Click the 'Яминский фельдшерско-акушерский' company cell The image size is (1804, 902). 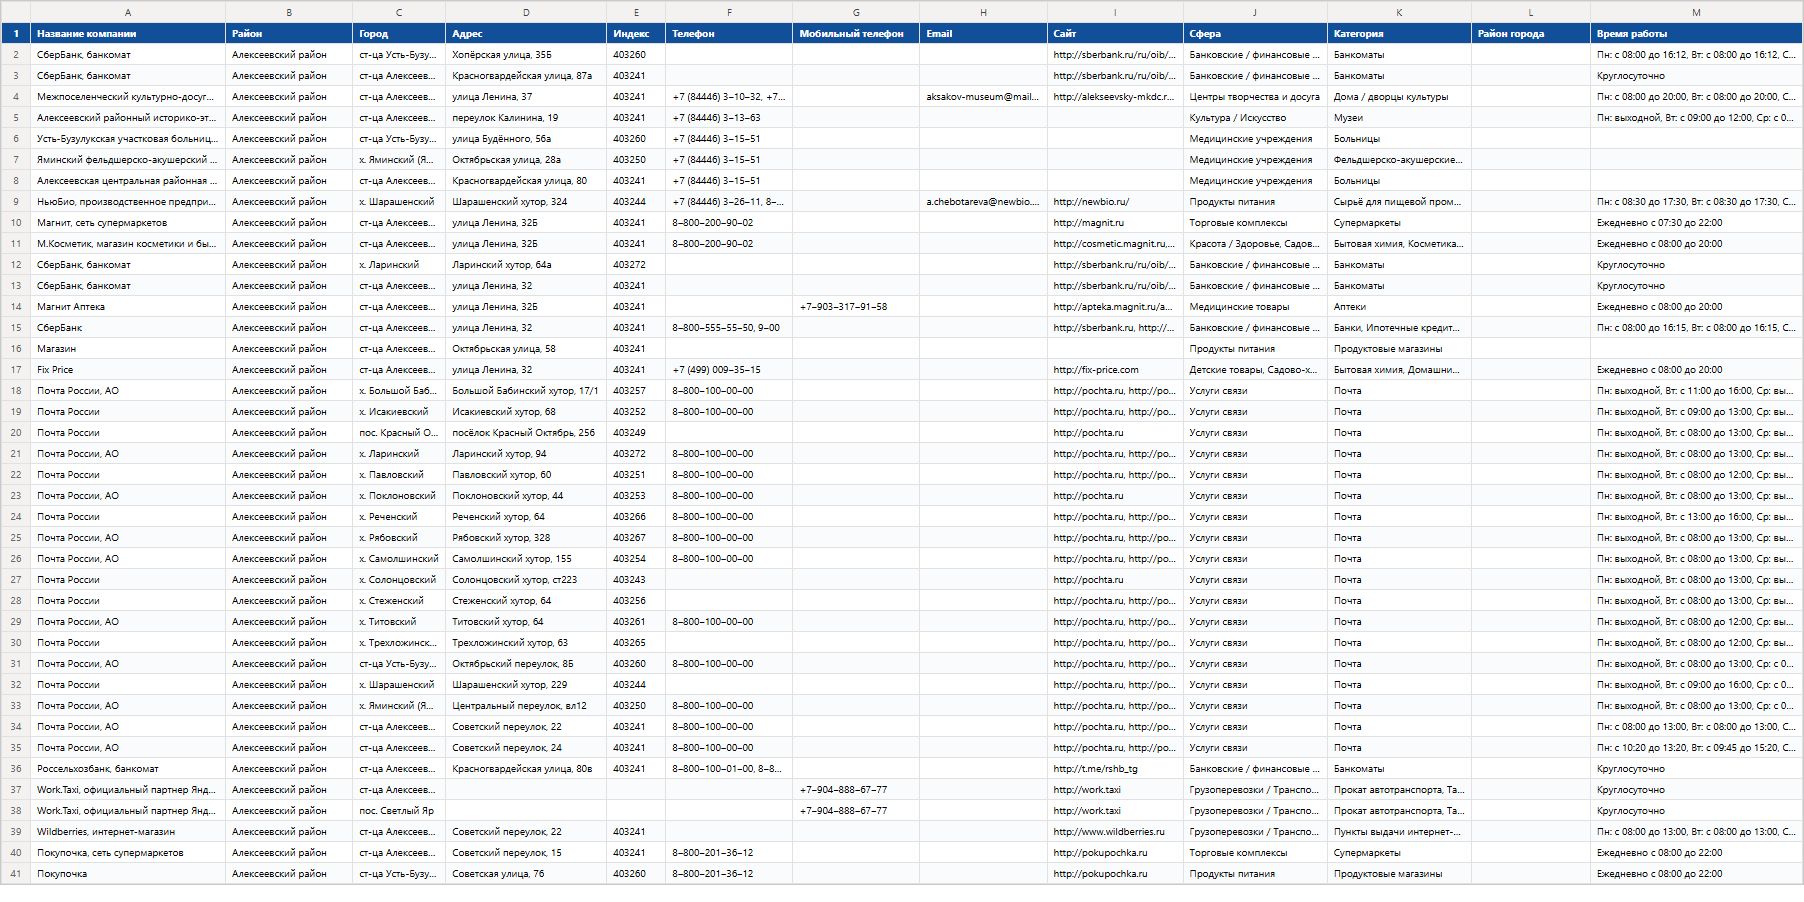(x=128, y=160)
